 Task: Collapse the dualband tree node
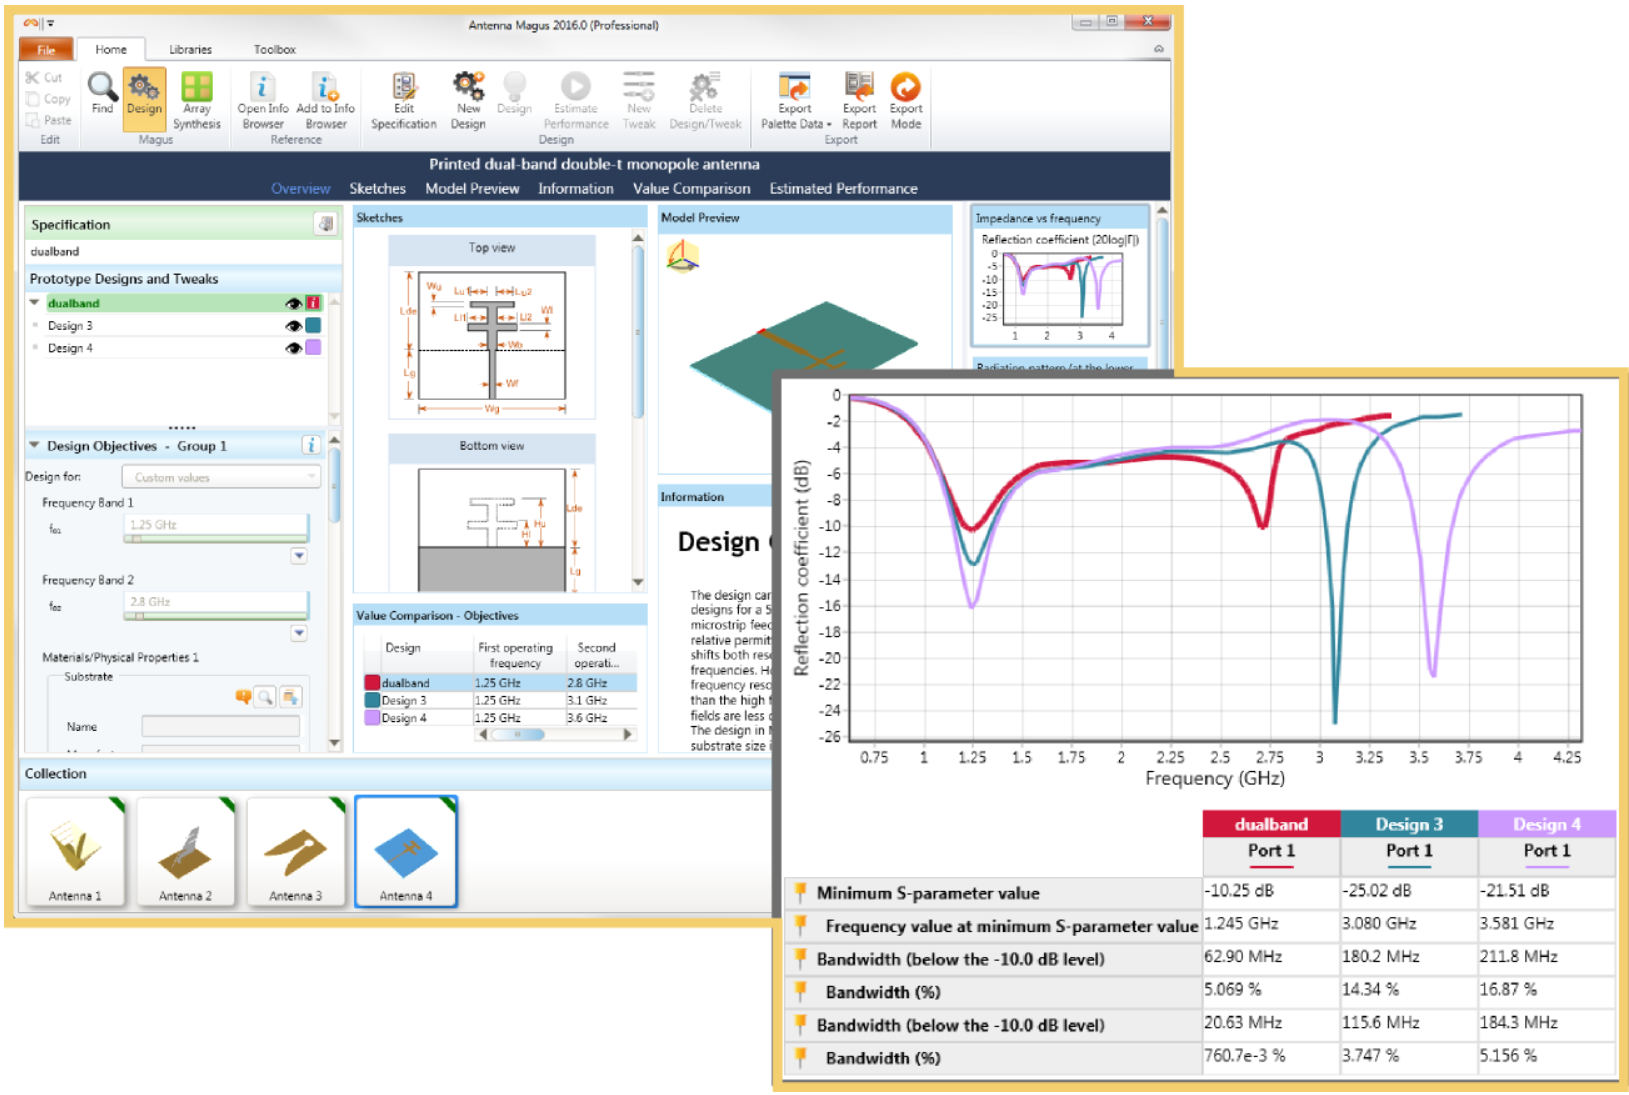(35, 302)
